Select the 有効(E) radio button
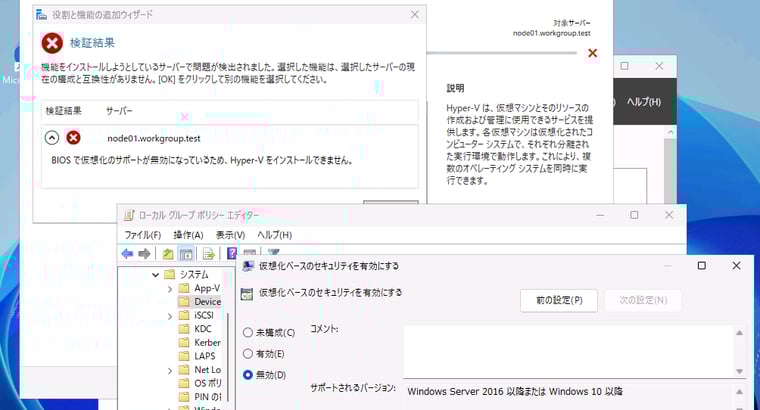 coord(248,354)
